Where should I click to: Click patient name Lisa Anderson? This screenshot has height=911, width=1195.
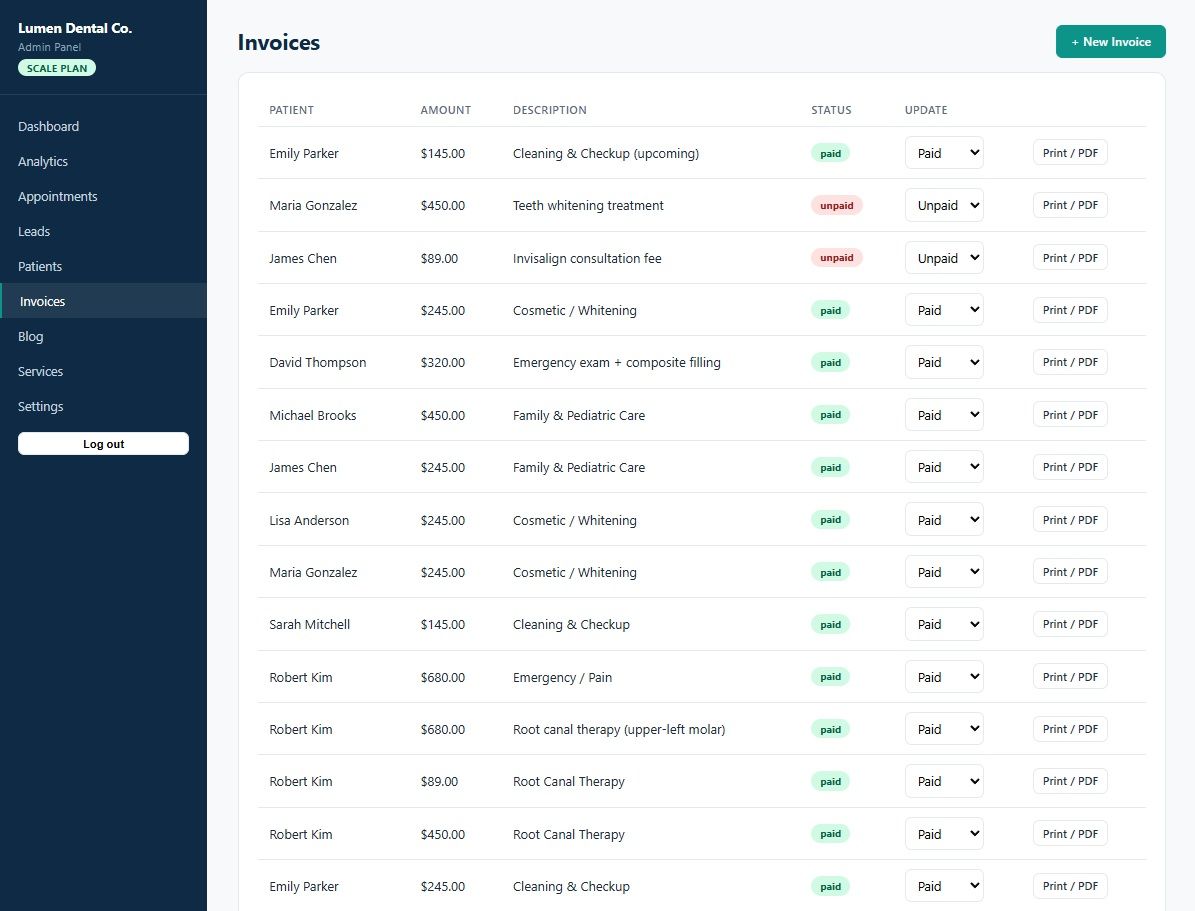pos(309,520)
